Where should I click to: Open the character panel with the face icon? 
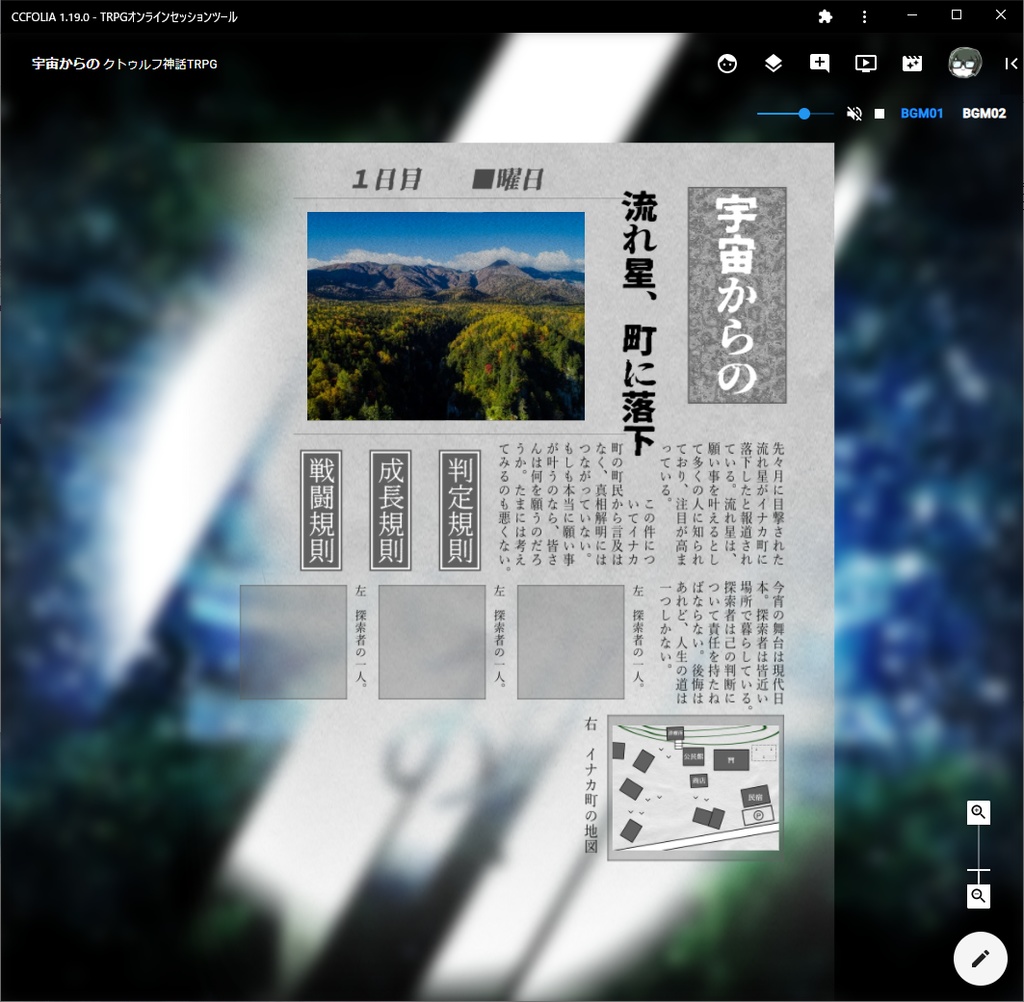point(727,63)
